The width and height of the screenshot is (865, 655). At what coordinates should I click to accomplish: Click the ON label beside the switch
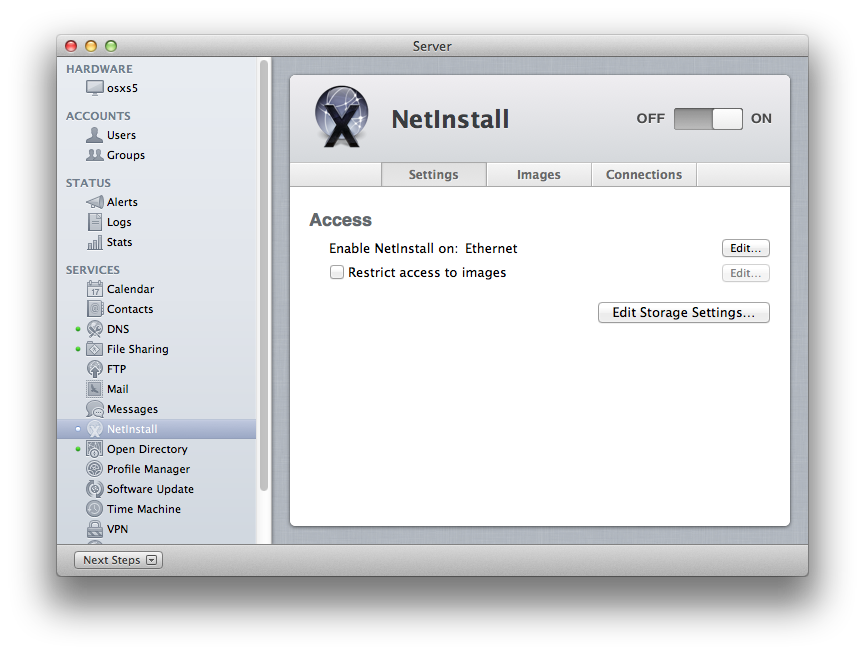pyautogui.click(x=761, y=119)
